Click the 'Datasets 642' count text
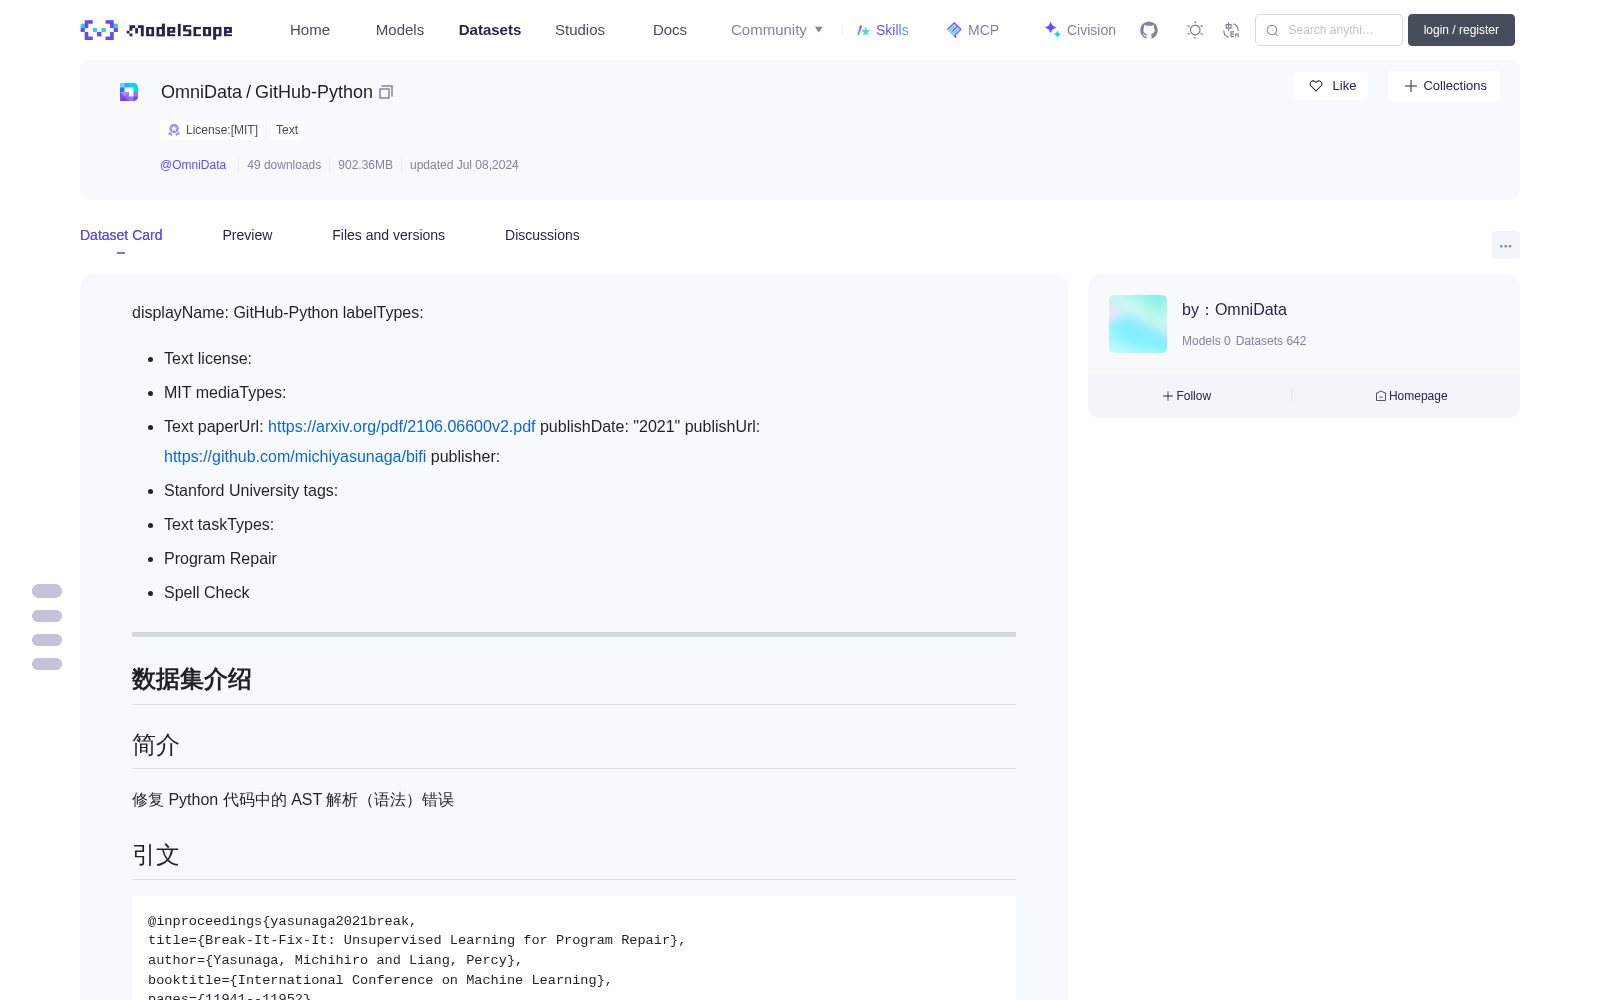The height and width of the screenshot is (1000, 1600). (1271, 341)
